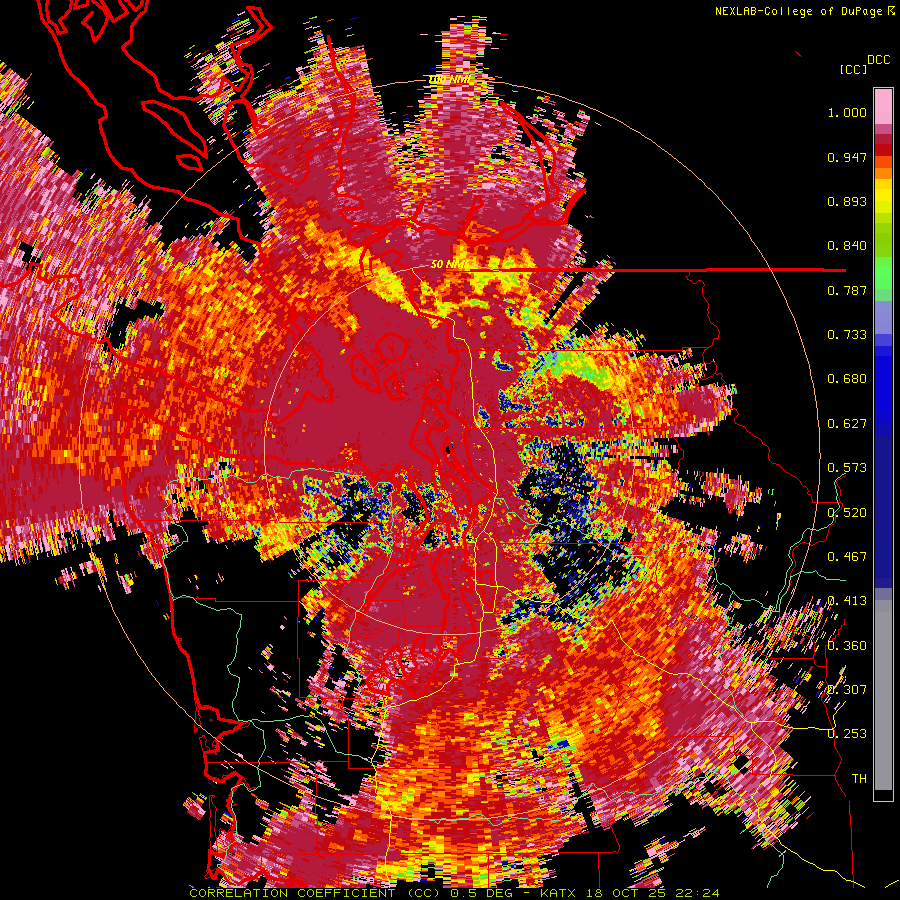Viewport: 900px width, 900px height.
Task: Select the 0.413 scale value
Action: (x=847, y=601)
